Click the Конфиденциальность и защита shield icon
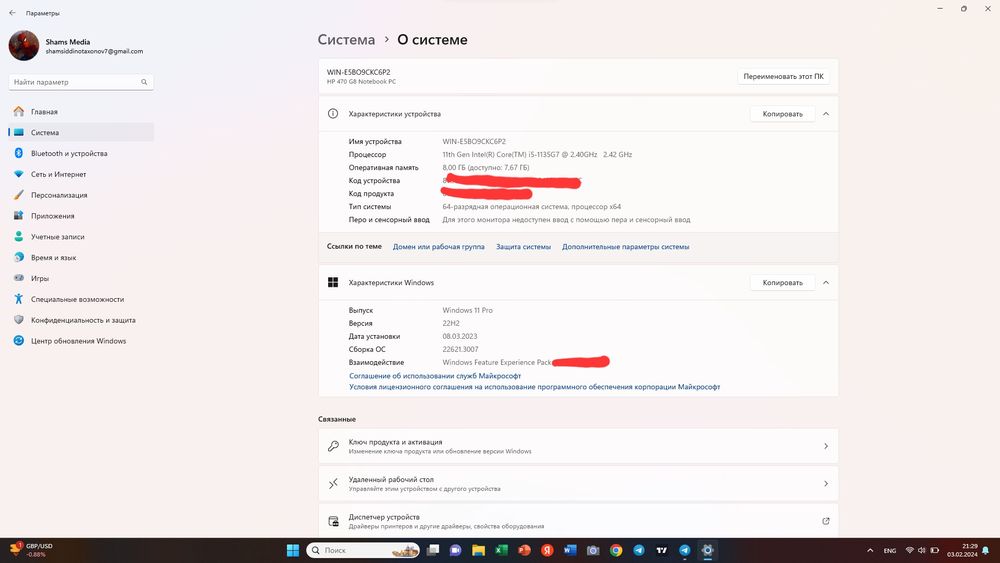The height and width of the screenshot is (563, 1000). pos(18,320)
